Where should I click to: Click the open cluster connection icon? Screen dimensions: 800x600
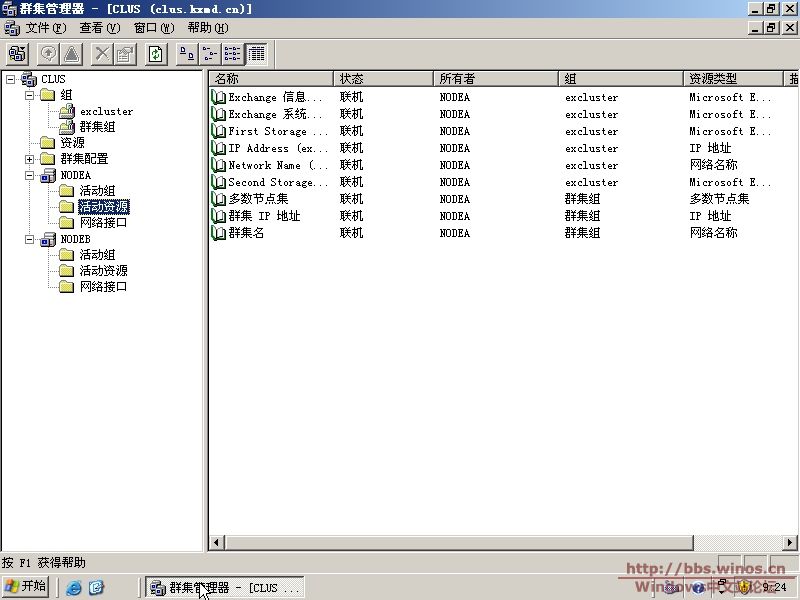point(17,54)
